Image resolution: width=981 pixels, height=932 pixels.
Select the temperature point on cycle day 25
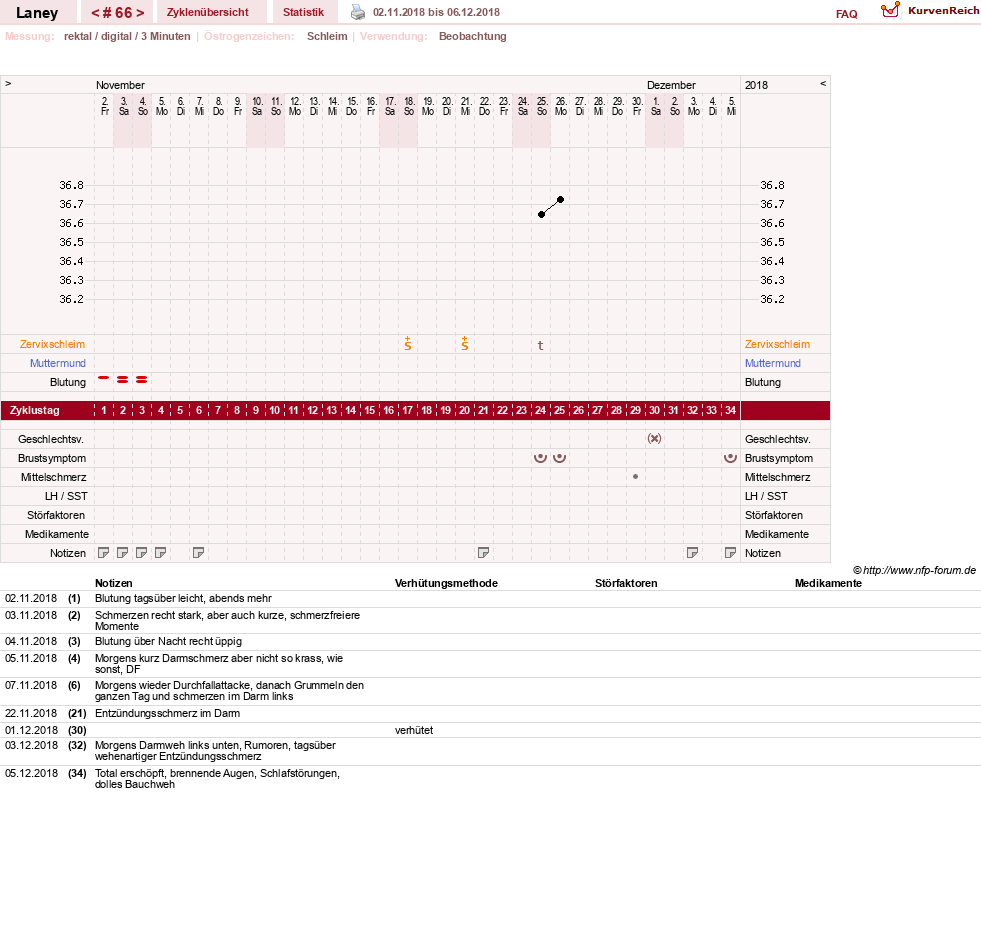point(561,200)
